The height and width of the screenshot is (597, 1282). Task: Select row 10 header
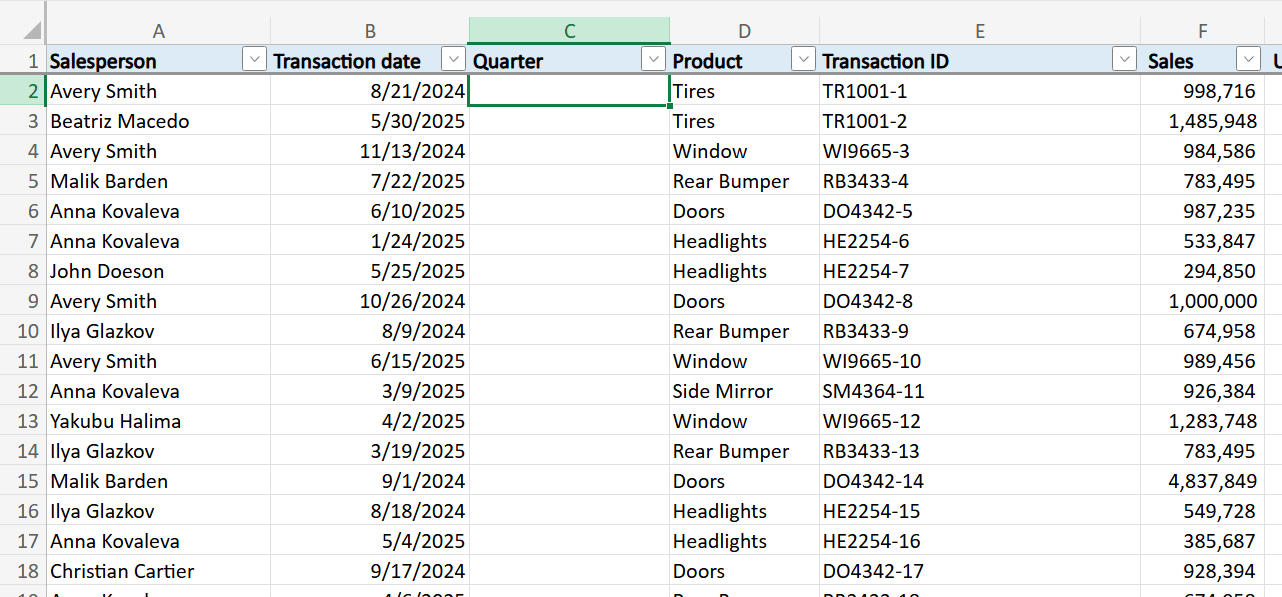click(23, 331)
